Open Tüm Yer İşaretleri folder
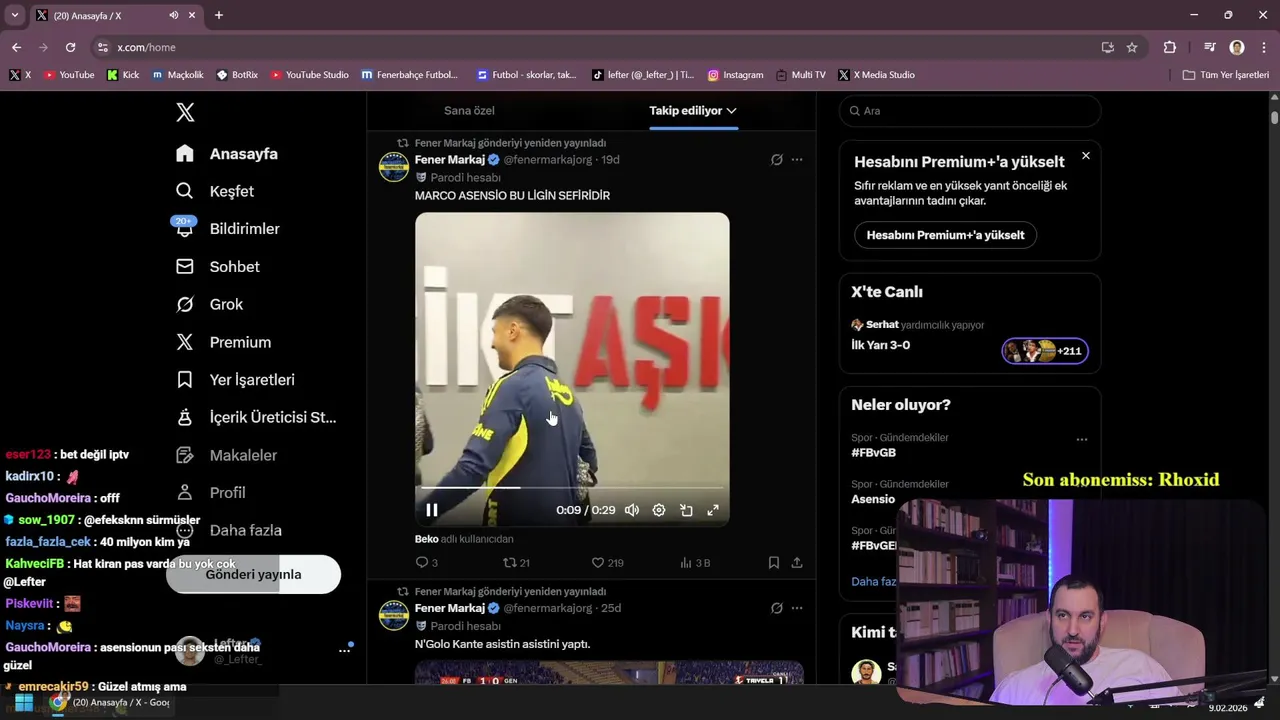The height and width of the screenshot is (720, 1280). [1226, 75]
